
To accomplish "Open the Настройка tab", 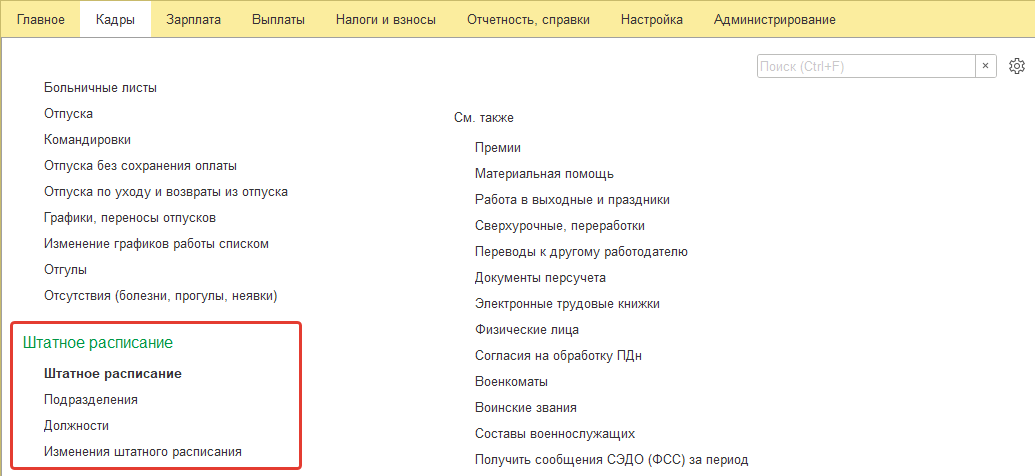I will click(x=651, y=20).
